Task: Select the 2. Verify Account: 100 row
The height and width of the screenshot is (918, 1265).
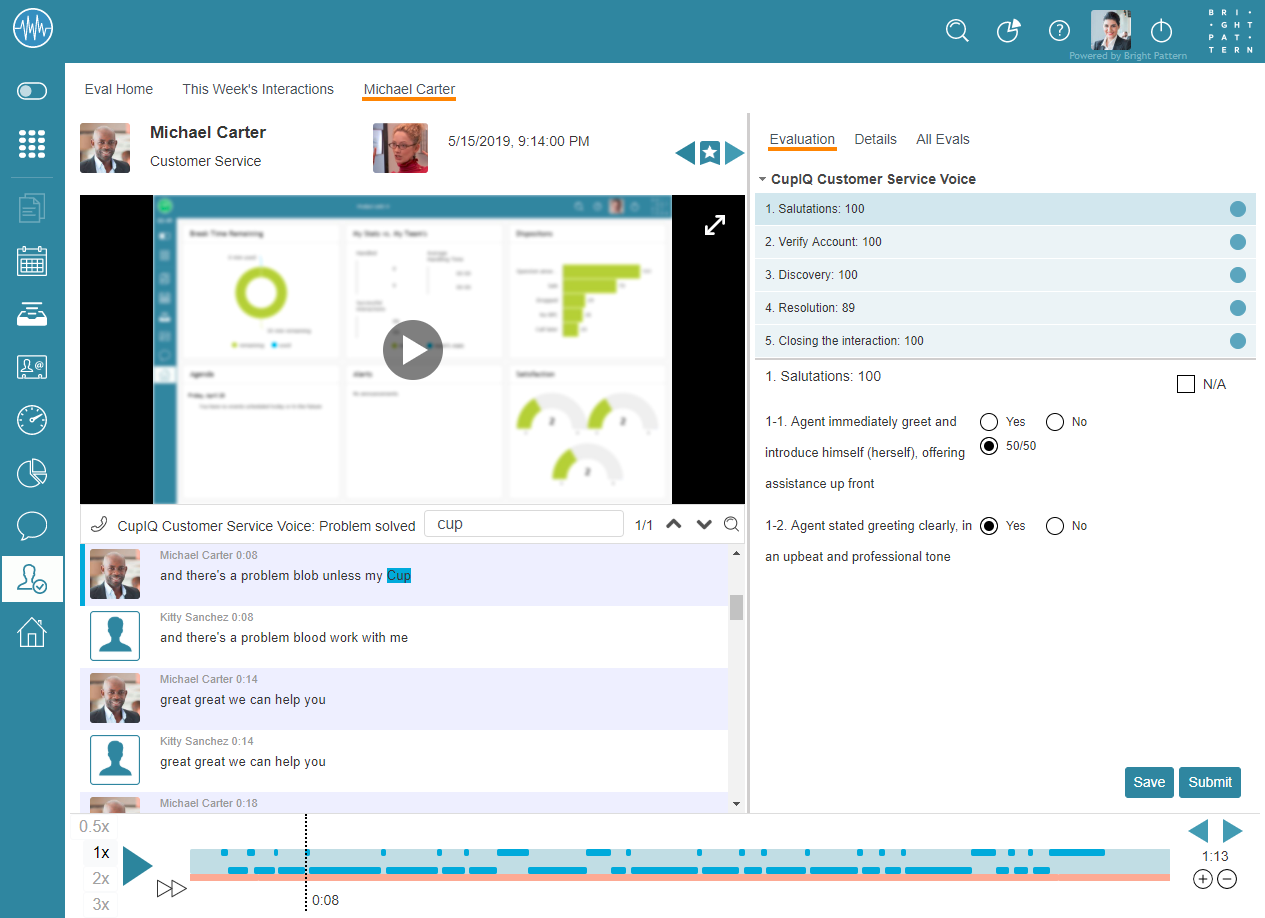Action: (x=1005, y=242)
